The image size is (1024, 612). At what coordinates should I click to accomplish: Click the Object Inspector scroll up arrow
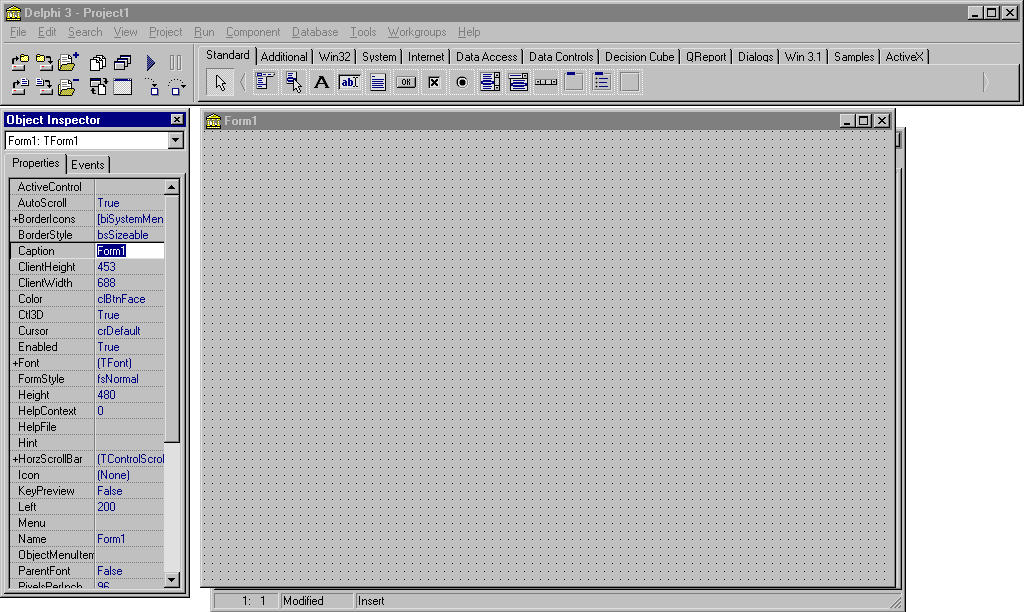coord(172,187)
